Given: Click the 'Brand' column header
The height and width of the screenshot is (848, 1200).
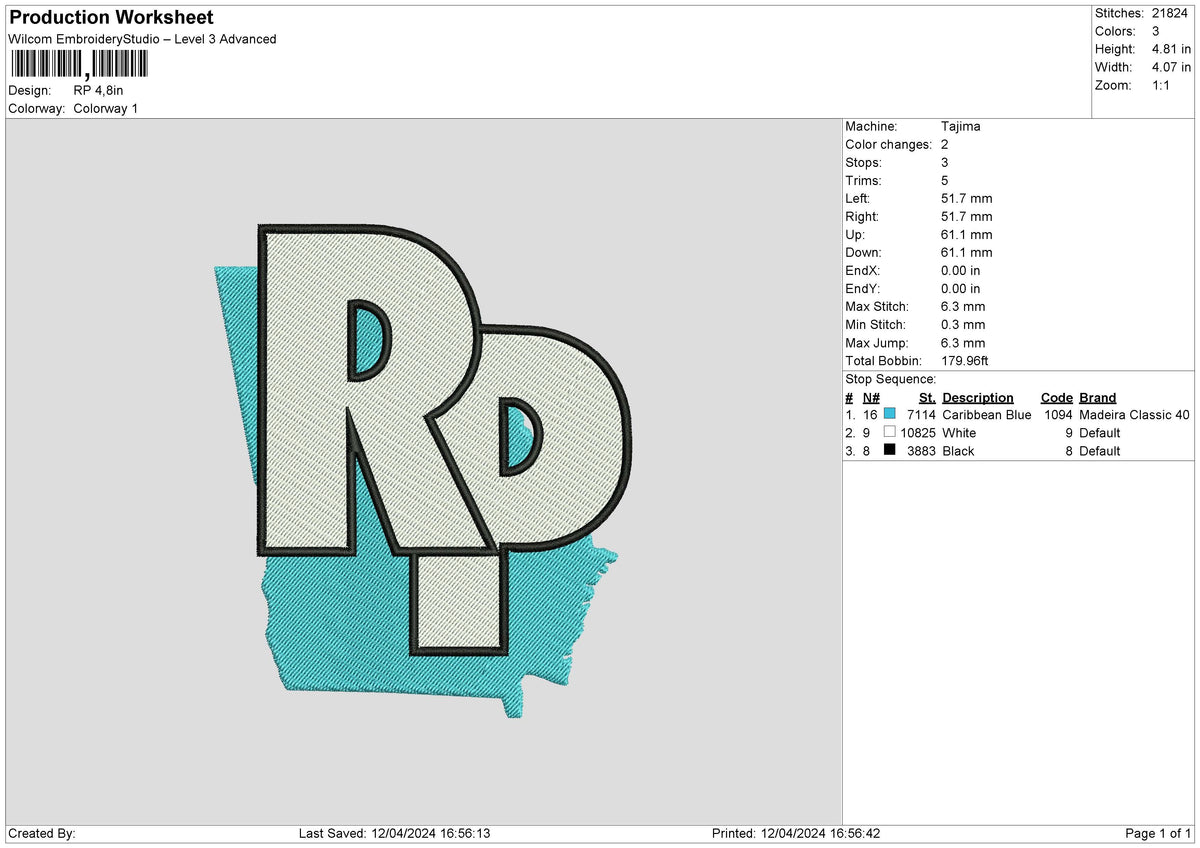Looking at the screenshot, I should (1098, 398).
